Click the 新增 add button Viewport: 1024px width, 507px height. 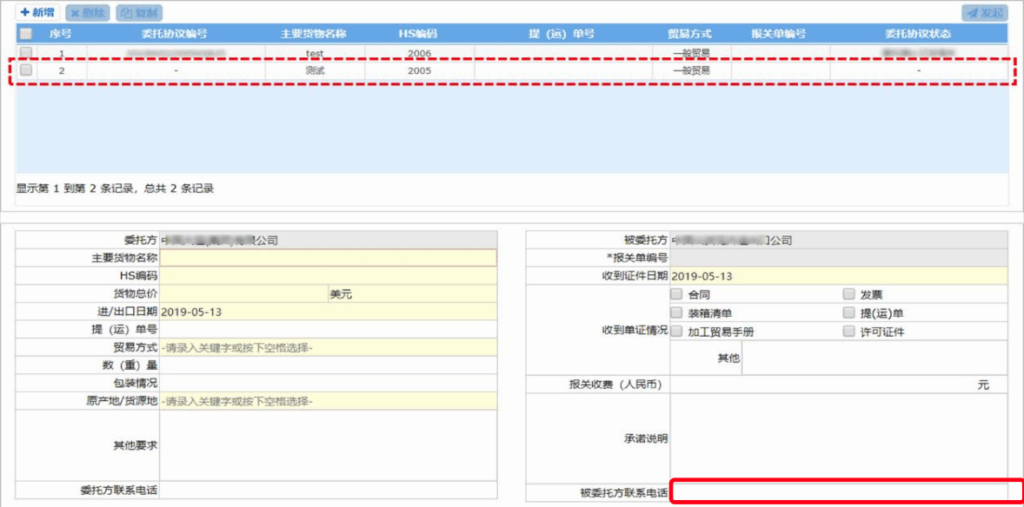click(x=38, y=12)
